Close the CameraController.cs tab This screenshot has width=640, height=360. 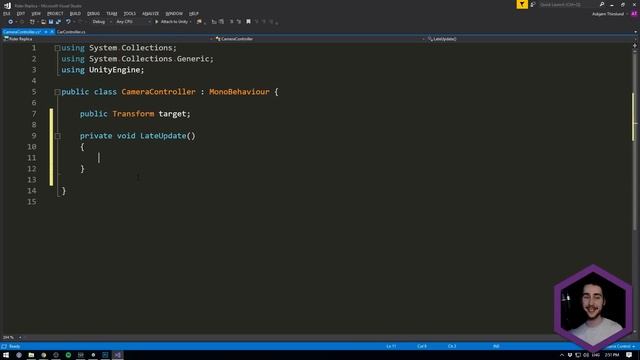(x=52, y=31)
